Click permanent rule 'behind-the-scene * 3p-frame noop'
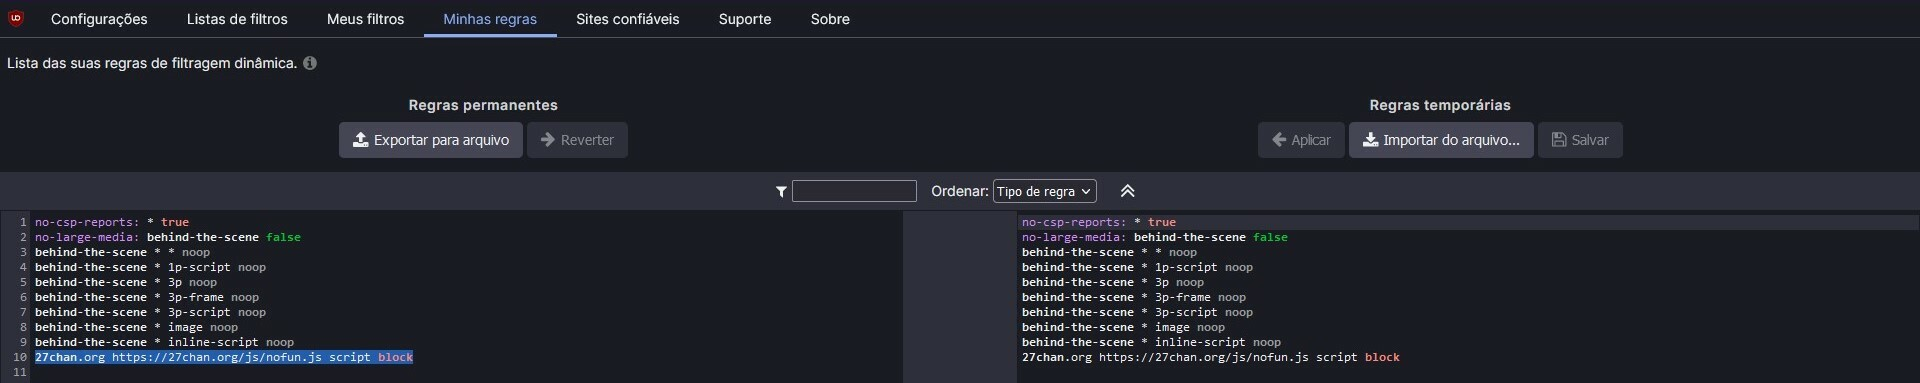The height and width of the screenshot is (383, 1920). (x=147, y=297)
